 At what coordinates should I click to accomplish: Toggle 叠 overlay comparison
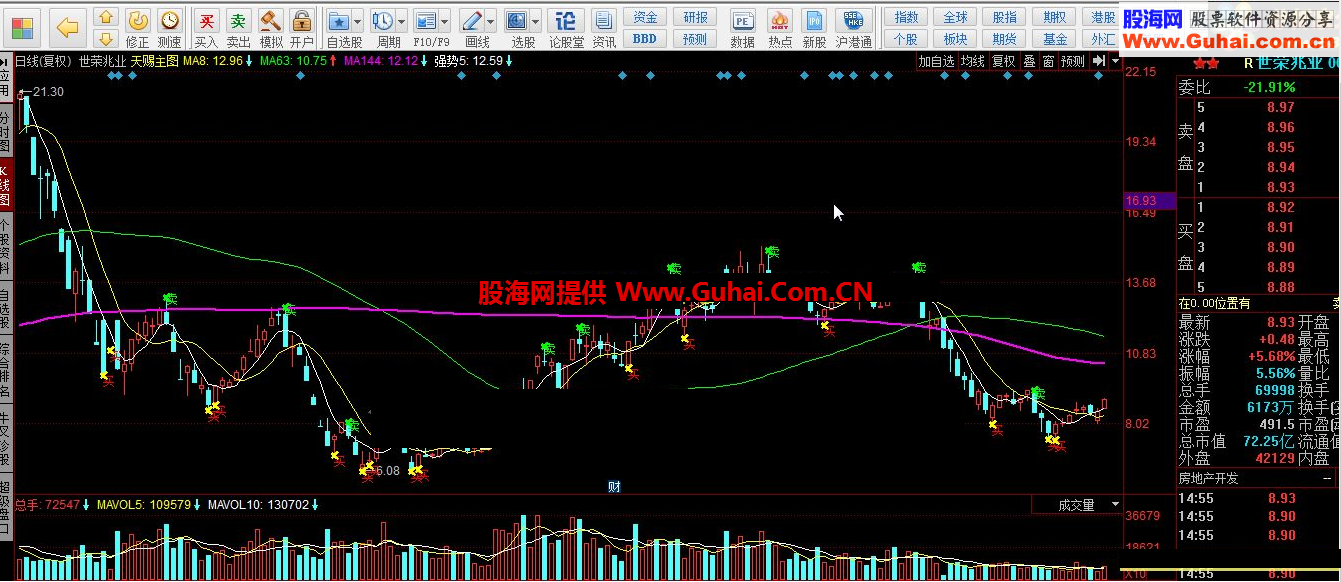click(x=1029, y=61)
